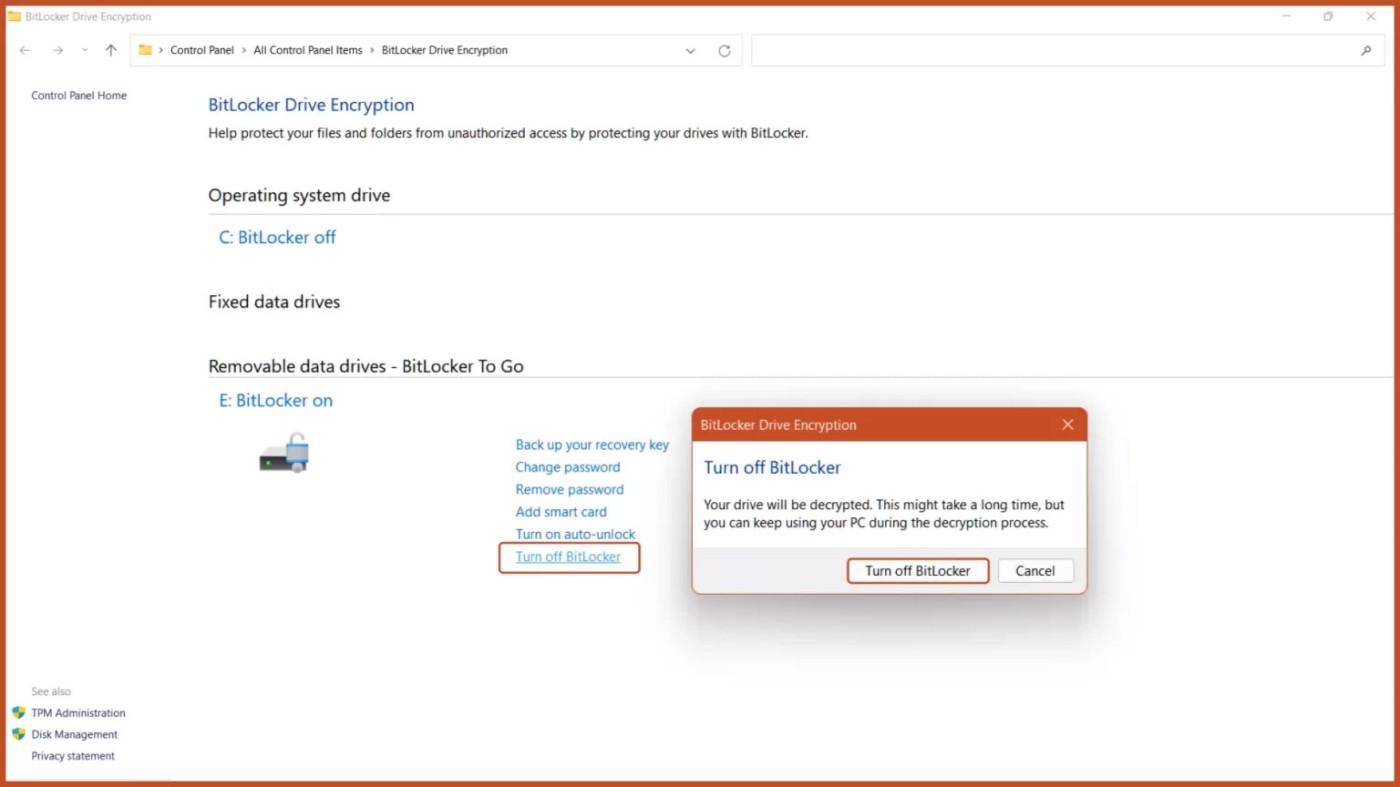Open All Control Panel Items breadcrumb
The image size is (1400, 787).
[x=308, y=50]
